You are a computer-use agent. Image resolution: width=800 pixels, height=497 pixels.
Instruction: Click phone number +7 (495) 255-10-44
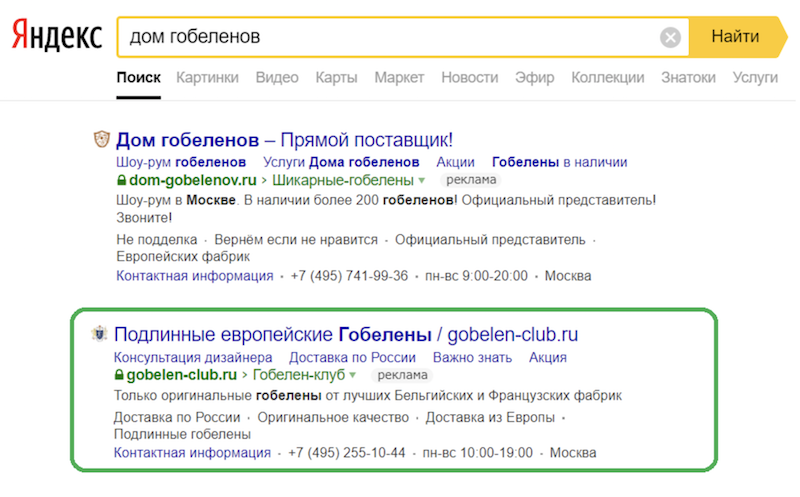(346, 453)
